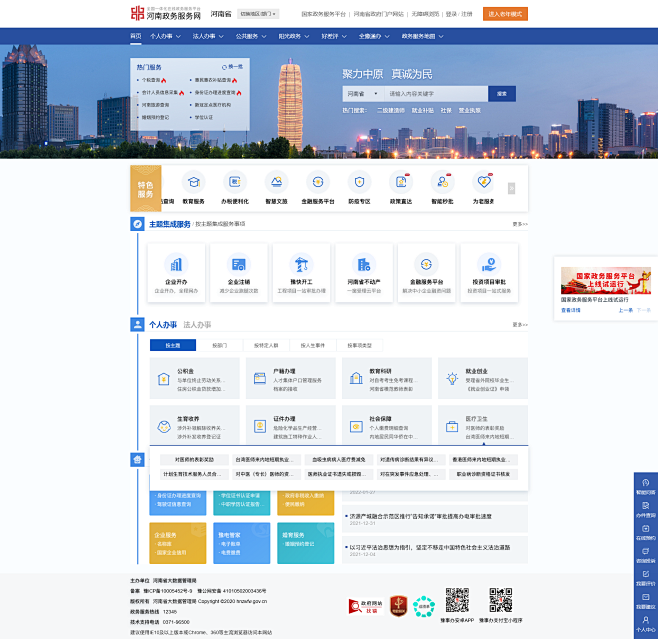The image size is (658, 639).
Task: Open the 河南省 search scope dropdown
Action: click(x=361, y=93)
